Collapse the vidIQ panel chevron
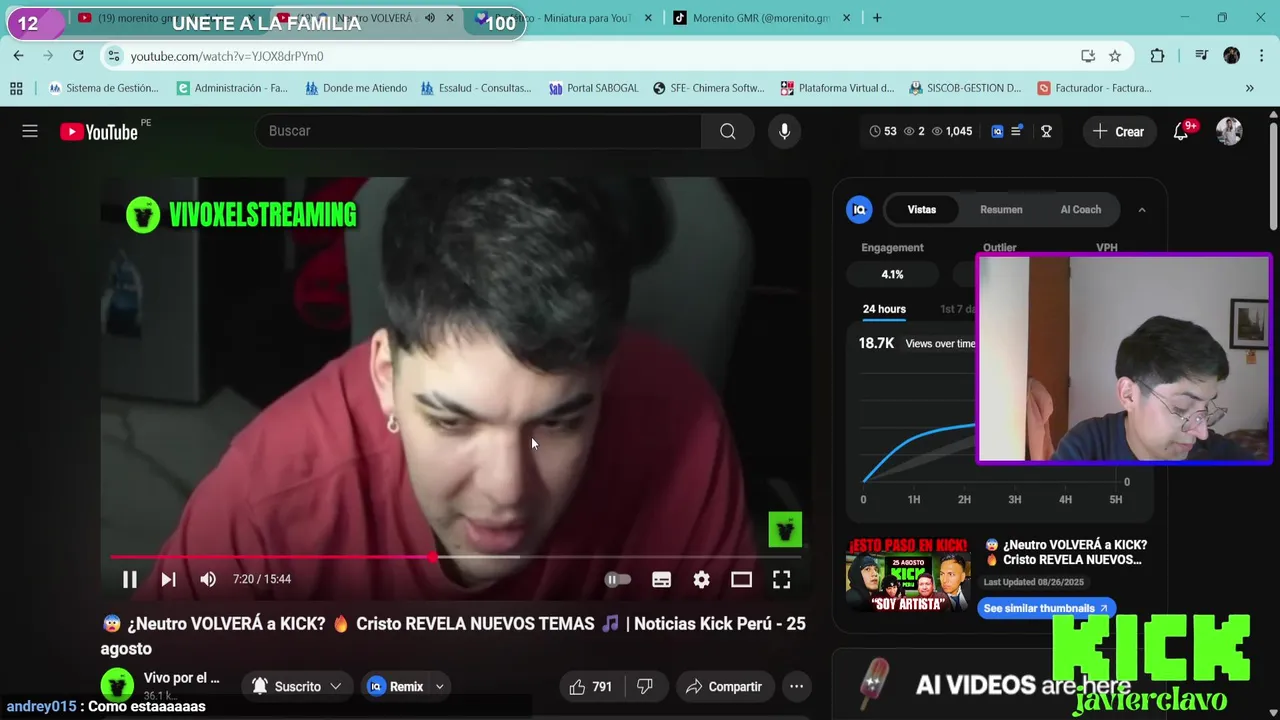This screenshot has height=720, width=1280. click(x=1142, y=210)
